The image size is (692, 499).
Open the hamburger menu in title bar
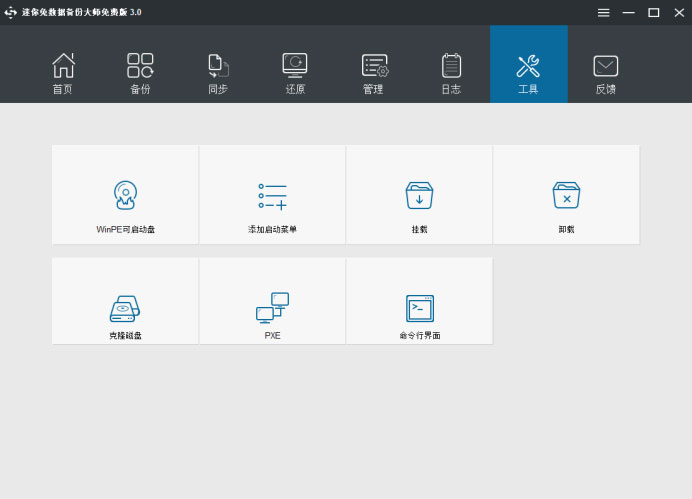click(604, 12)
